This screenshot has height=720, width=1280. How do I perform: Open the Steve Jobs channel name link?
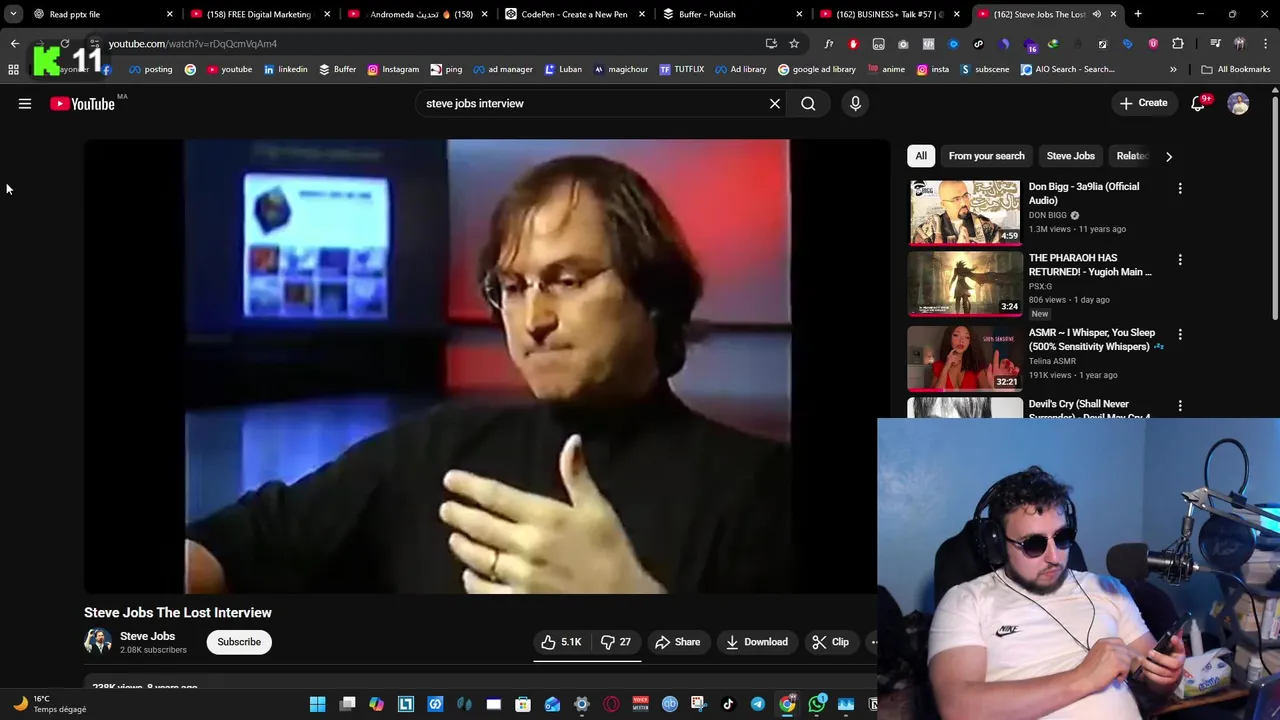pos(147,636)
